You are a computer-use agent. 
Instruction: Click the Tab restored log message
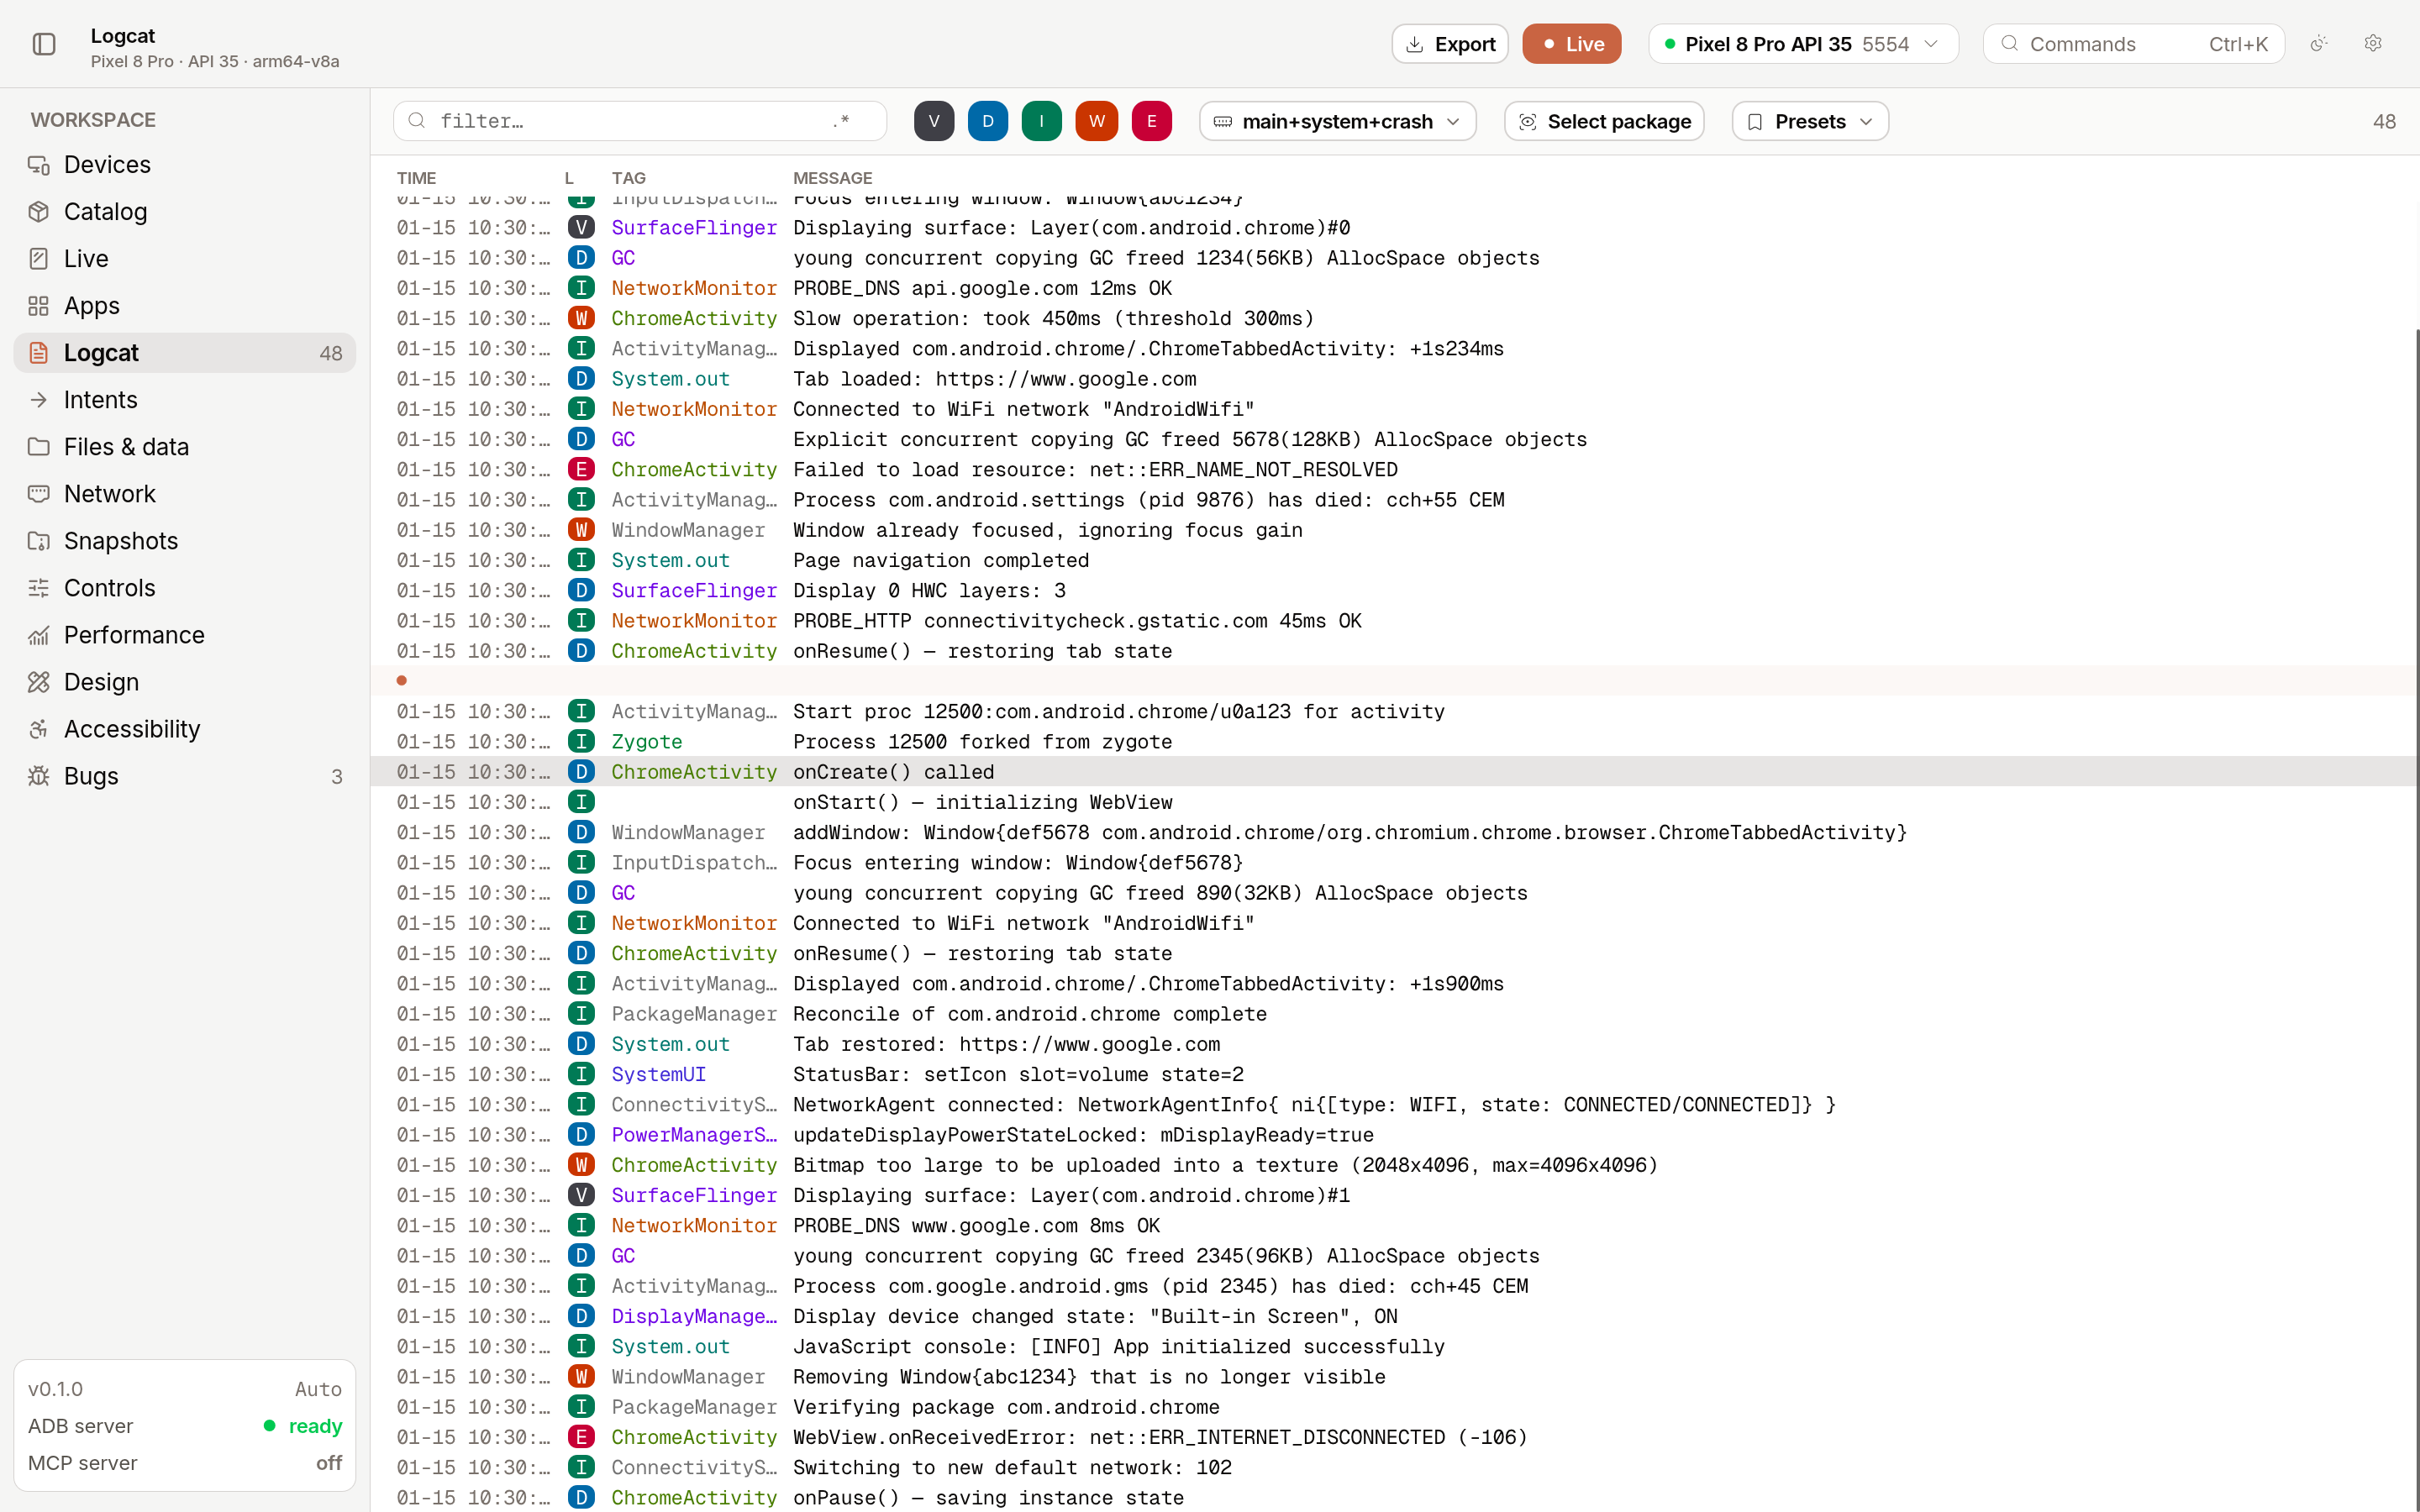[1006, 1044]
